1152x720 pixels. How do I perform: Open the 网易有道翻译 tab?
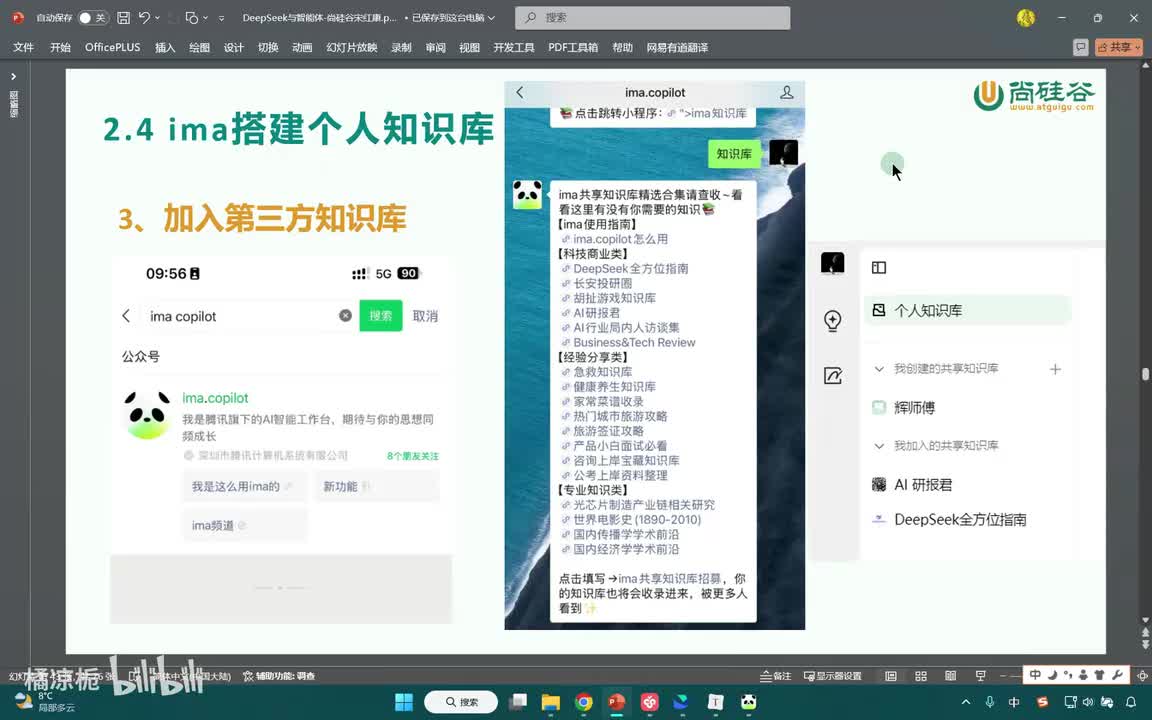677,47
